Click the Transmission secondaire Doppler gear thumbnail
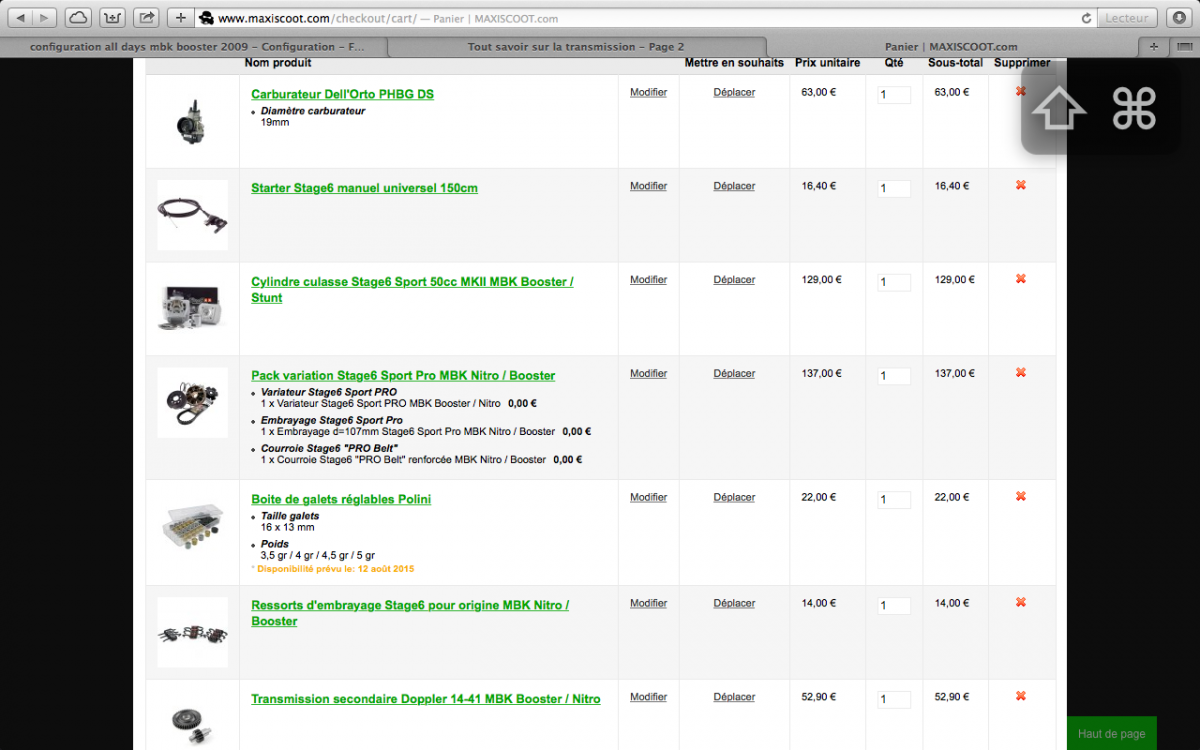 tap(192, 722)
